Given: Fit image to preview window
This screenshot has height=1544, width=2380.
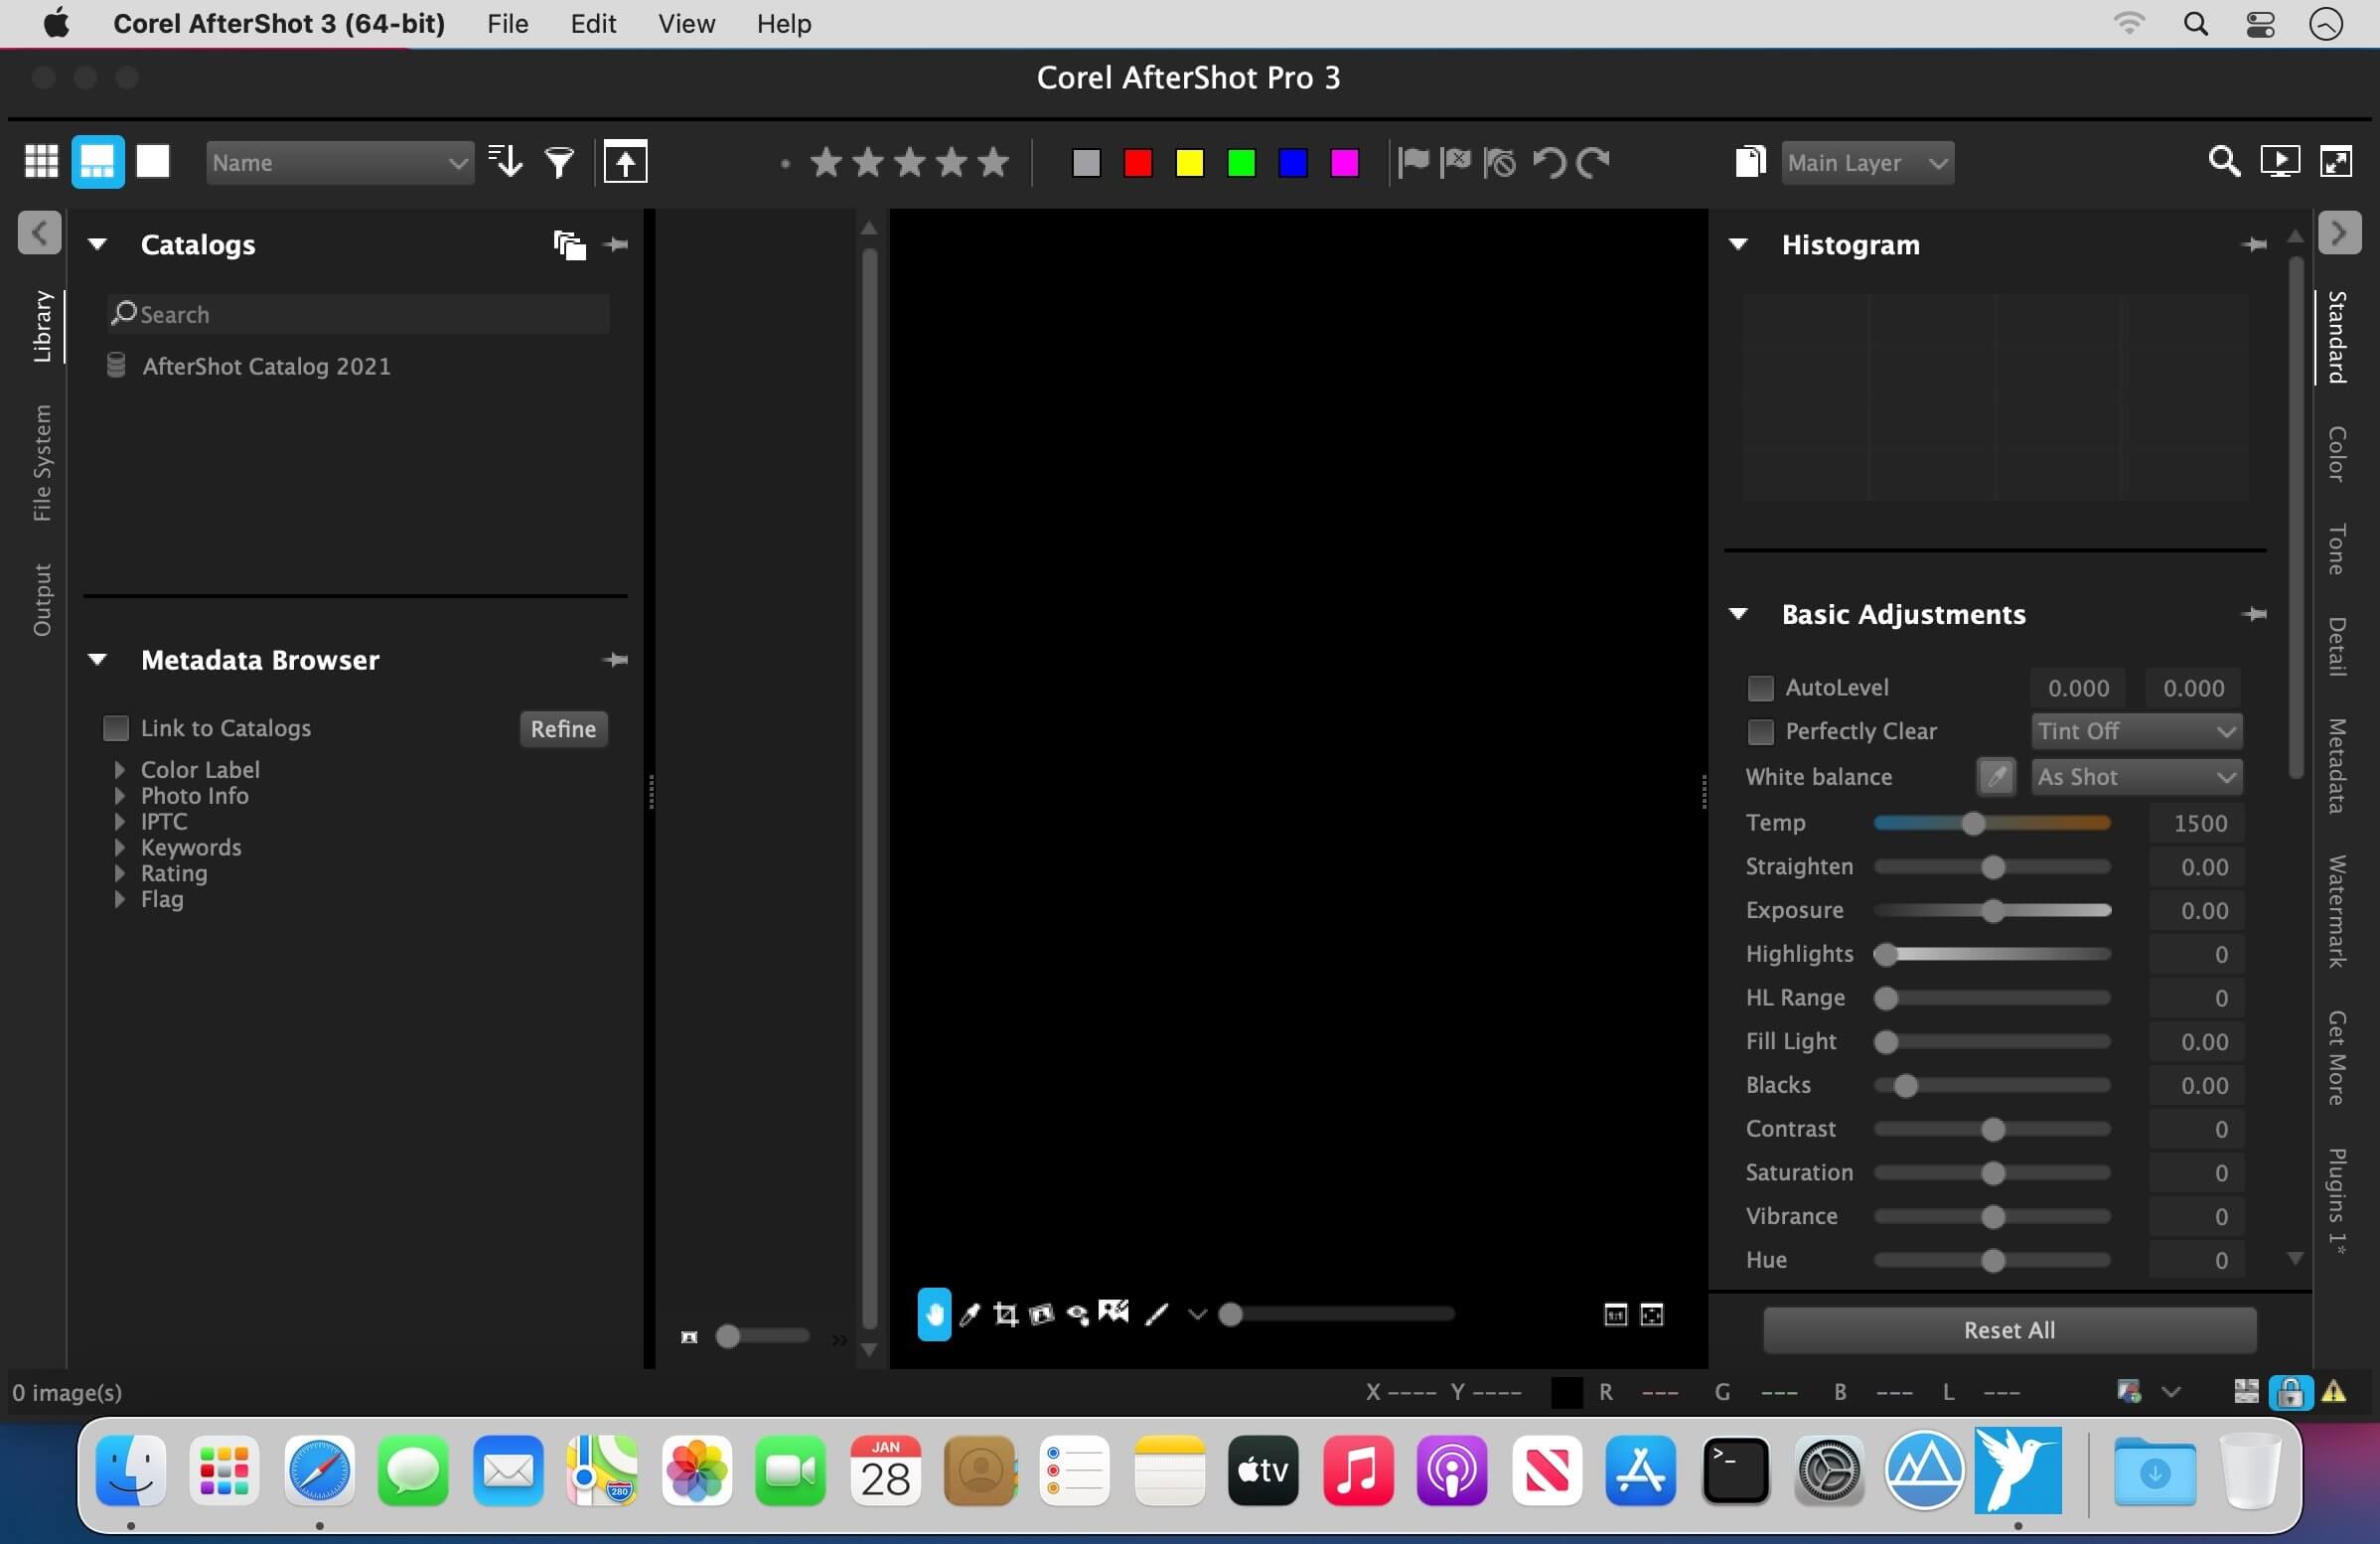Looking at the screenshot, I should click(x=1652, y=1315).
